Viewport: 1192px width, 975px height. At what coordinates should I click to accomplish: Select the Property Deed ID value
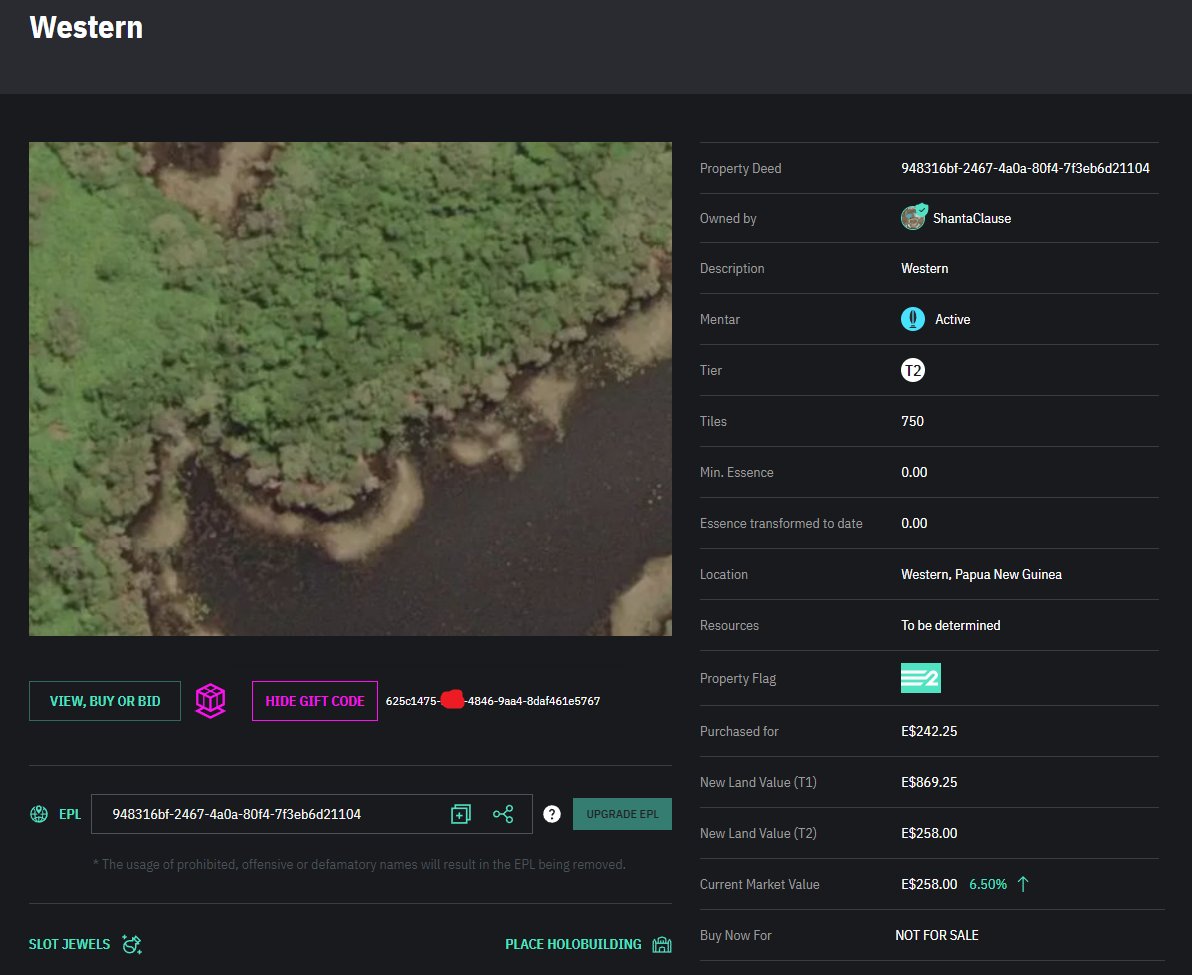1025,168
